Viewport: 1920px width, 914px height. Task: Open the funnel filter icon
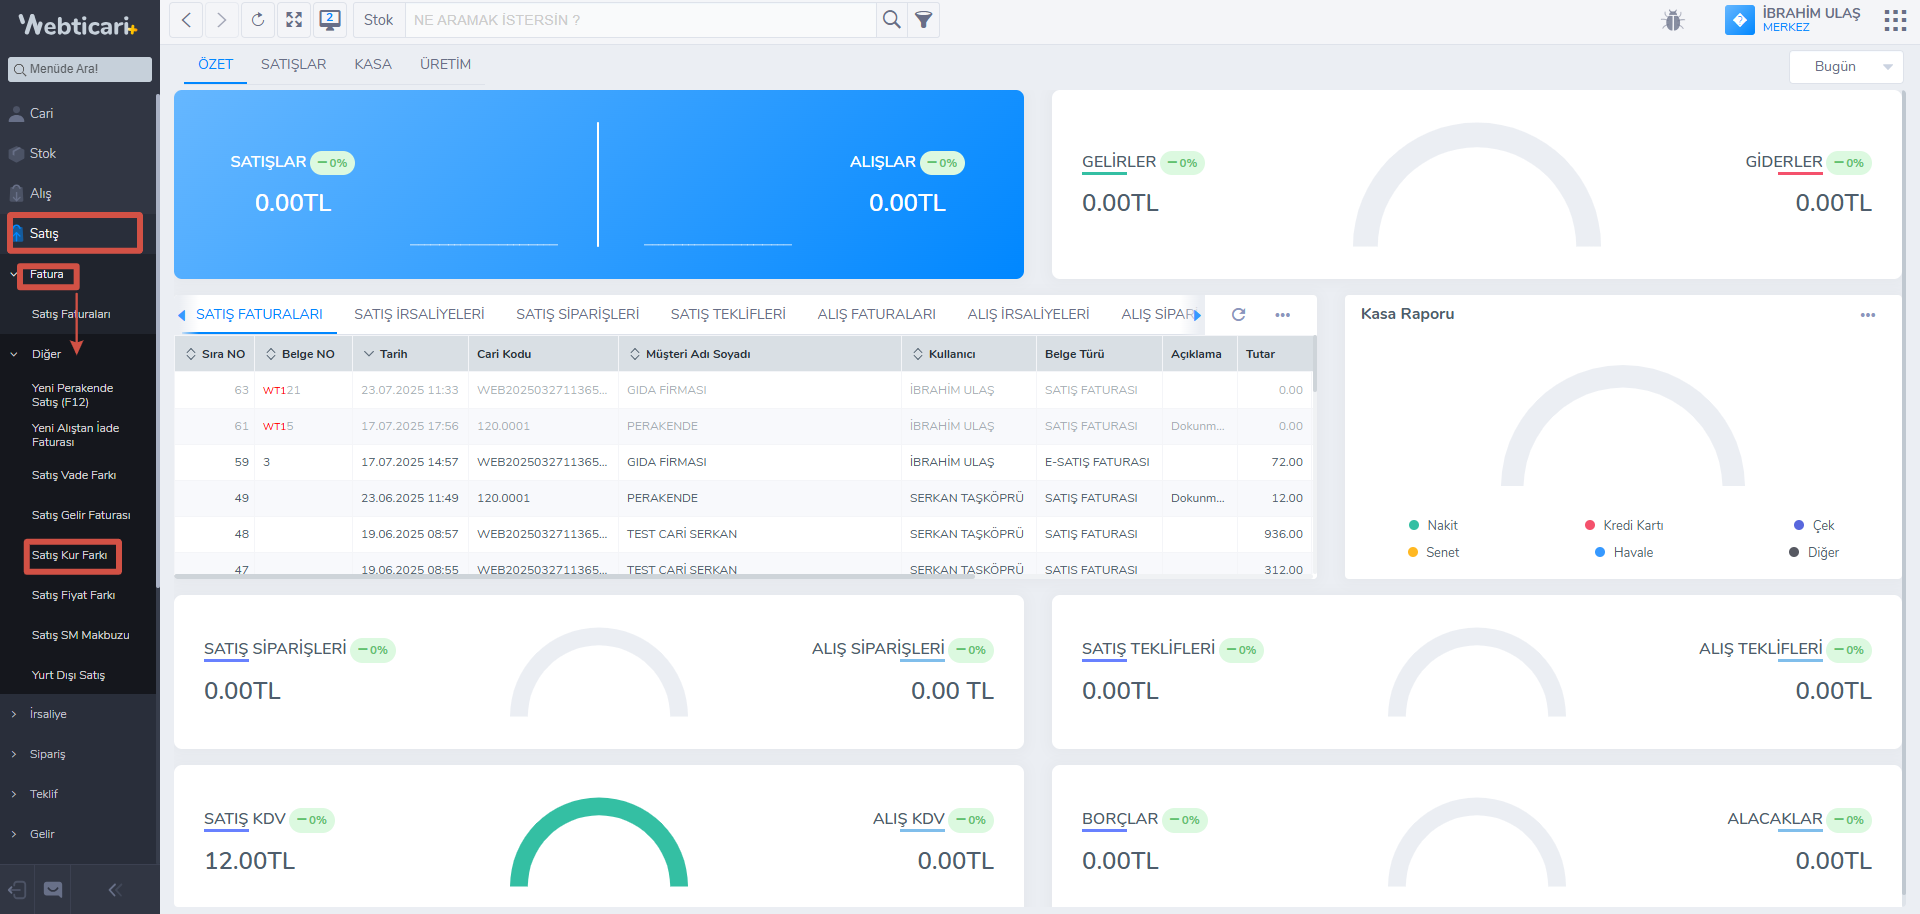click(x=924, y=20)
